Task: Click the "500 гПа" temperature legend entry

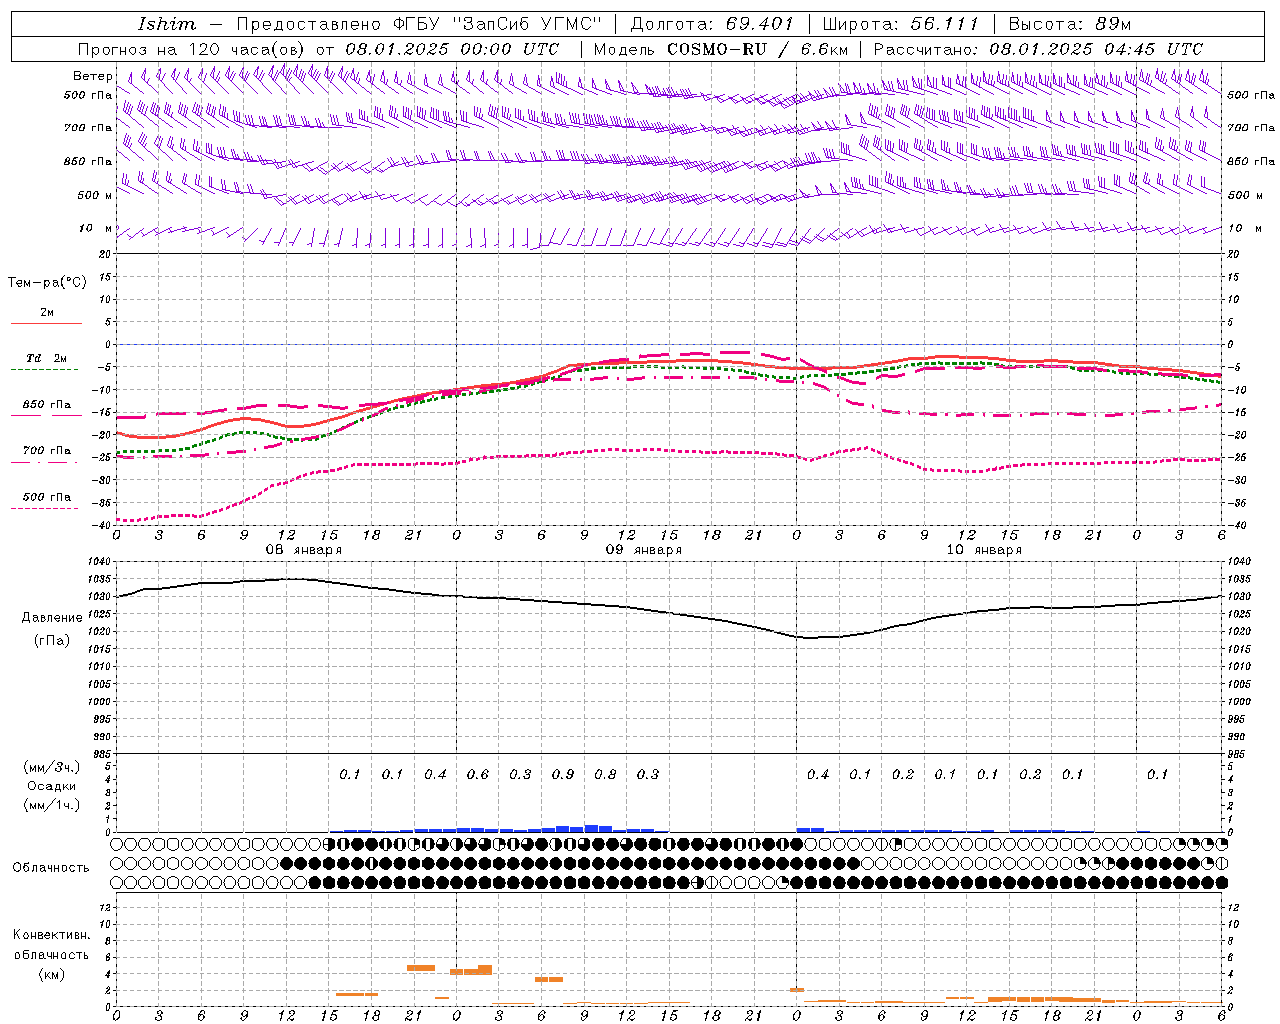Action: 46,497
